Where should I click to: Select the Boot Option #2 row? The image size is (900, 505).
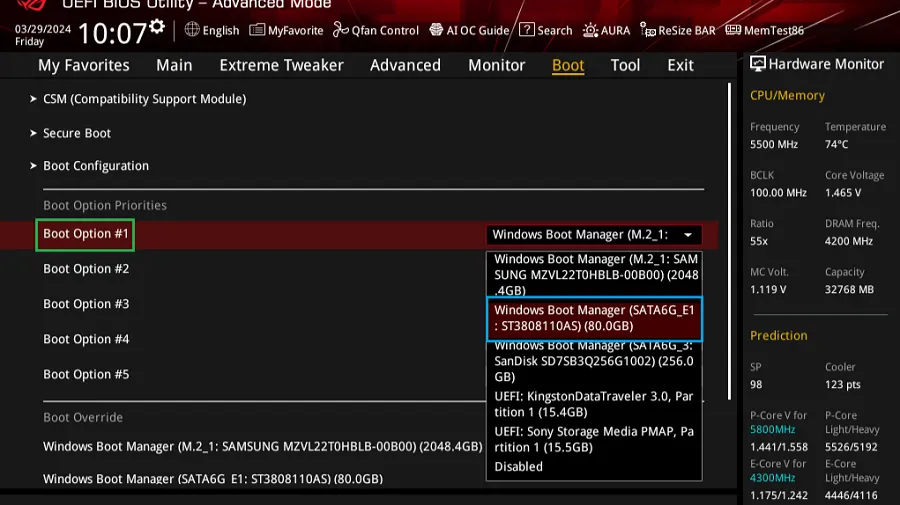86,269
